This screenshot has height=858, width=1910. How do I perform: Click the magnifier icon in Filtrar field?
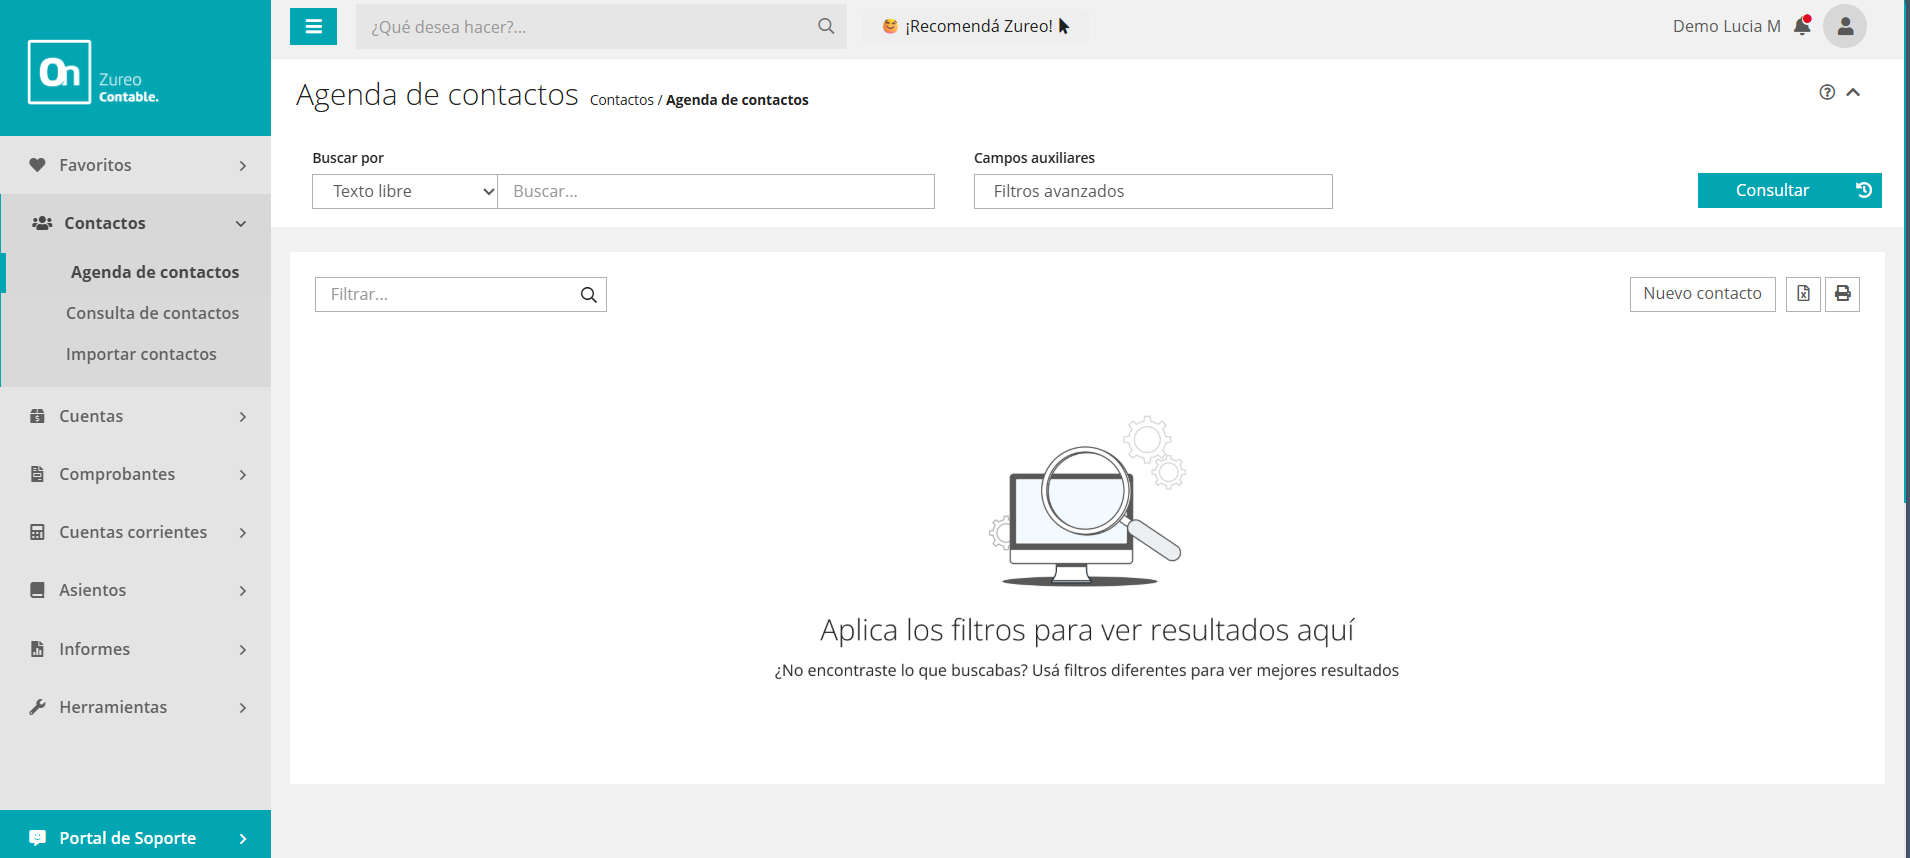pyautogui.click(x=588, y=295)
